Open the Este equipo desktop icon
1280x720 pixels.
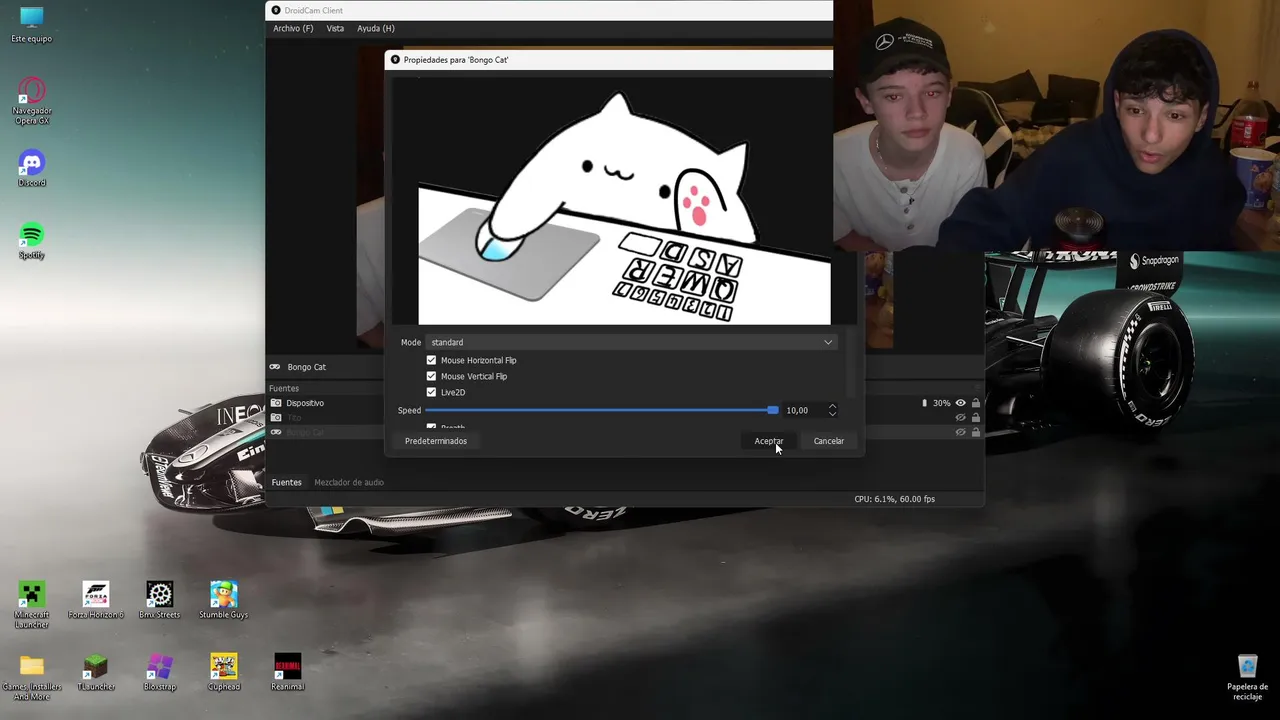tap(31, 25)
